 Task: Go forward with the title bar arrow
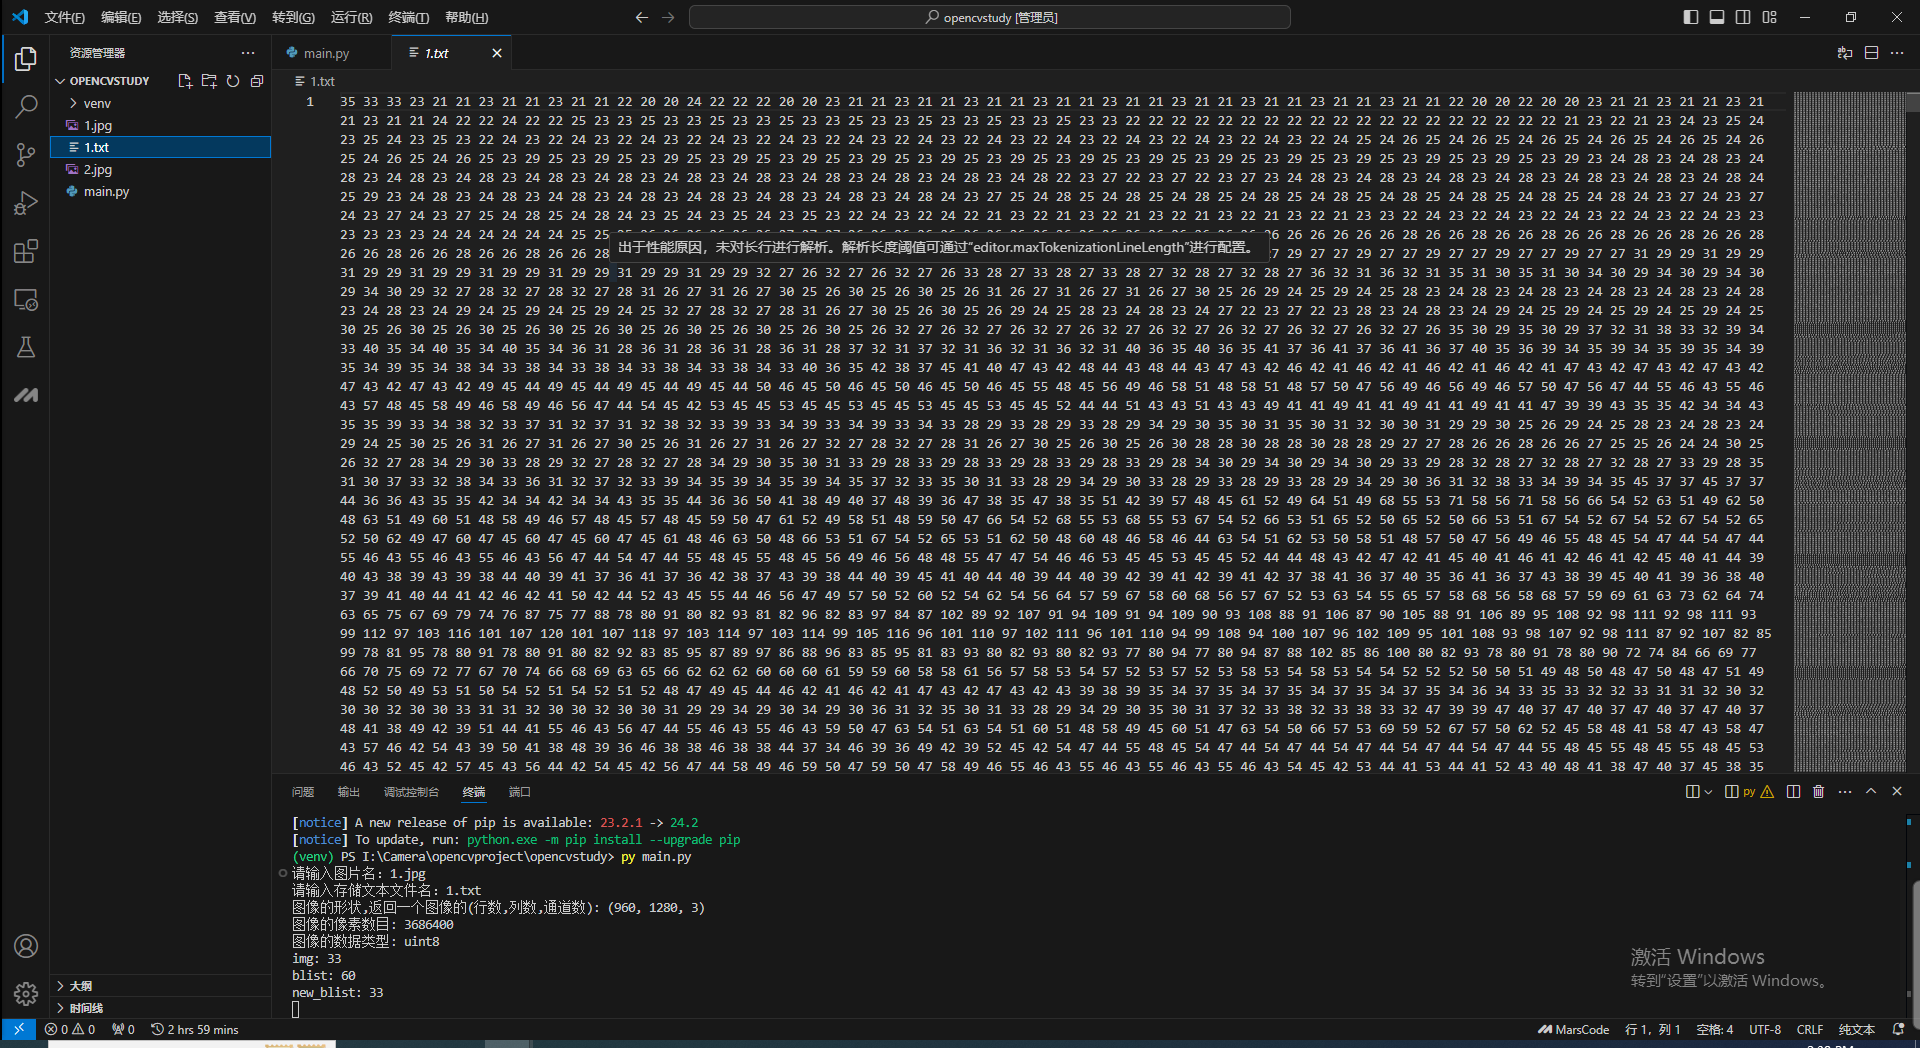point(668,17)
